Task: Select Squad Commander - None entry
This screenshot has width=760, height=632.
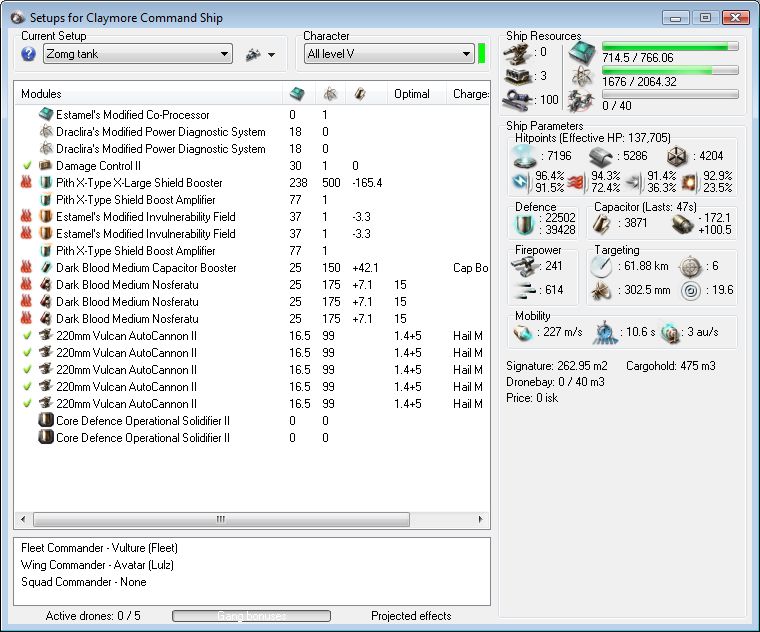Action: click(83, 582)
